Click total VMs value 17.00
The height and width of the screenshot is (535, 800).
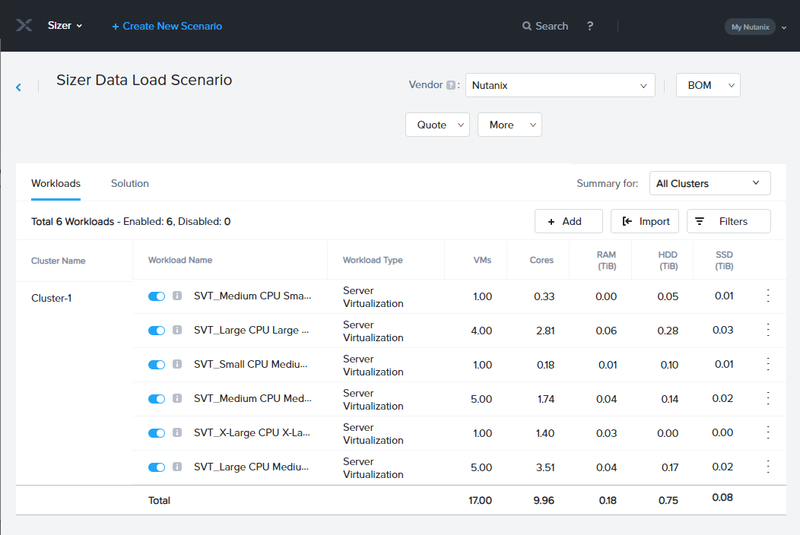tap(480, 501)
